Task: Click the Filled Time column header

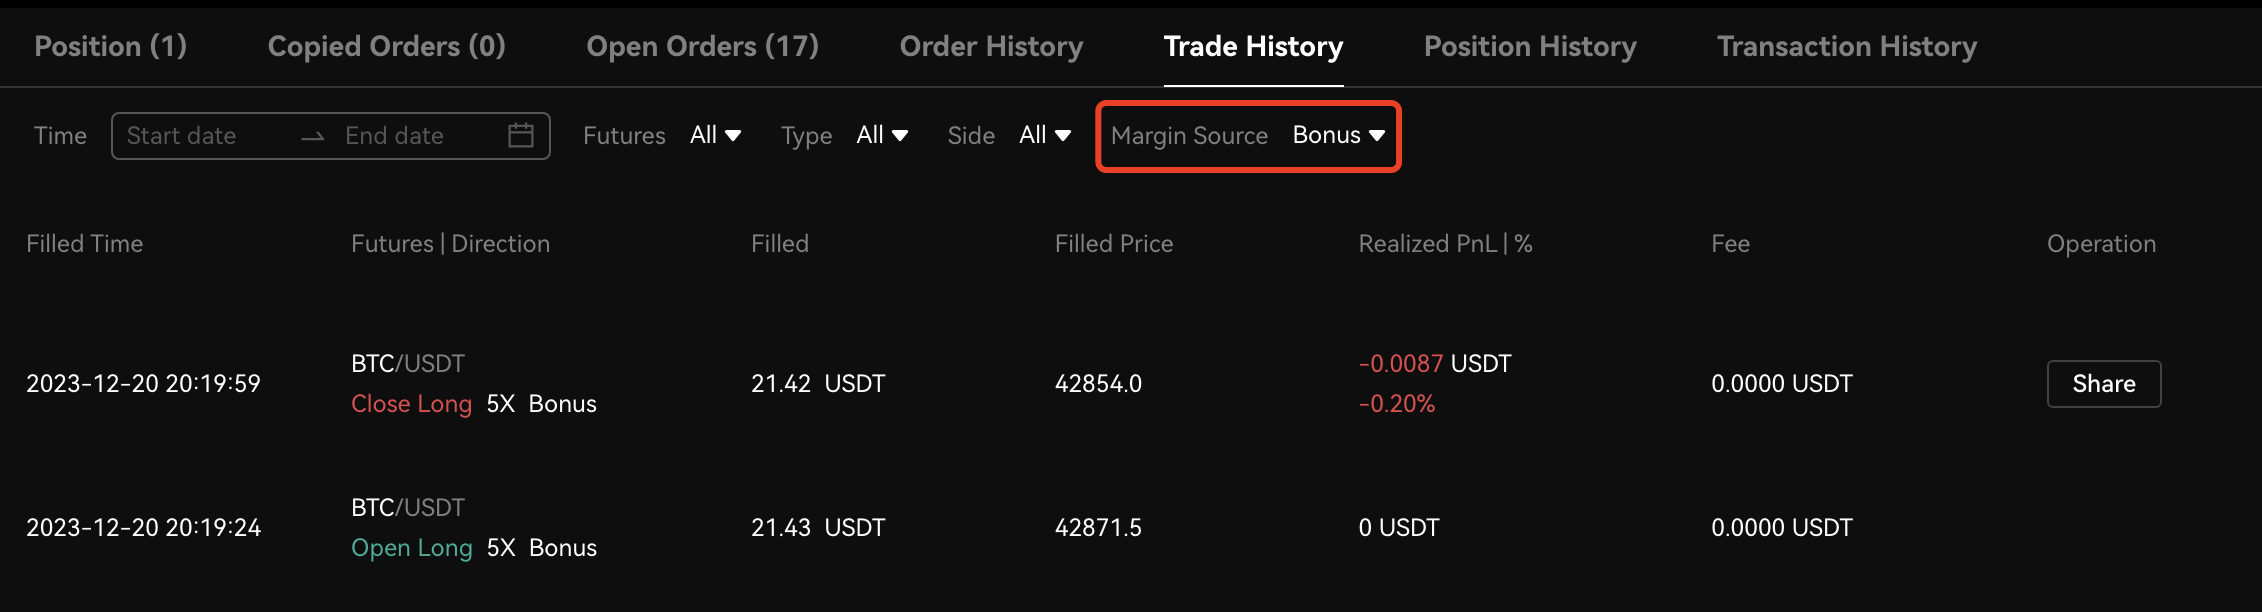Action: [85, 243]
